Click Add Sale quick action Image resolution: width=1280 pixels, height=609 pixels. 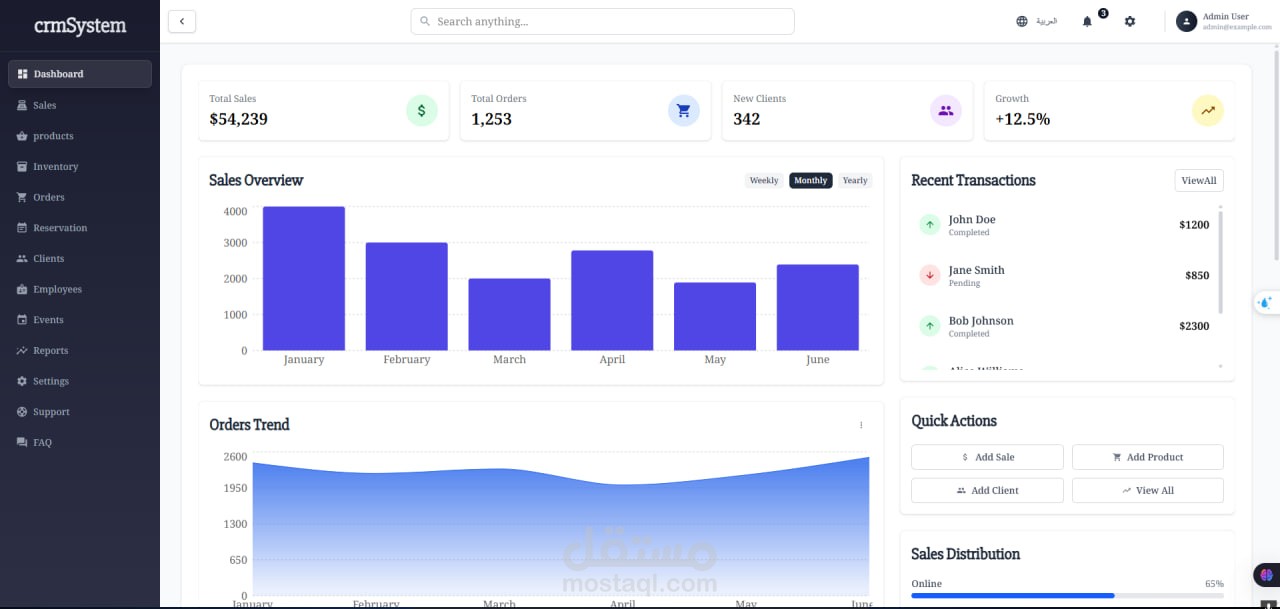pos(987,457)
